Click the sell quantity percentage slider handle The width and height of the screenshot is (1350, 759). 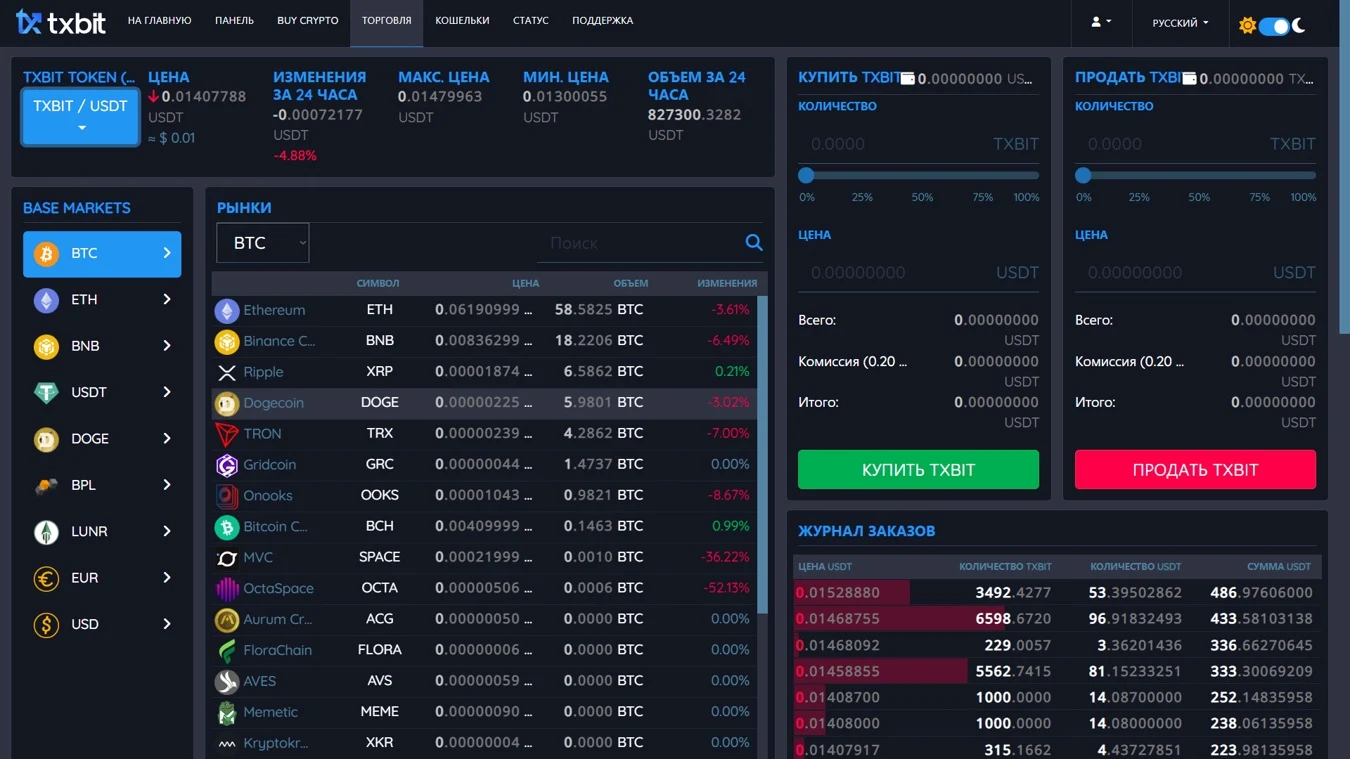[1083, 175]
